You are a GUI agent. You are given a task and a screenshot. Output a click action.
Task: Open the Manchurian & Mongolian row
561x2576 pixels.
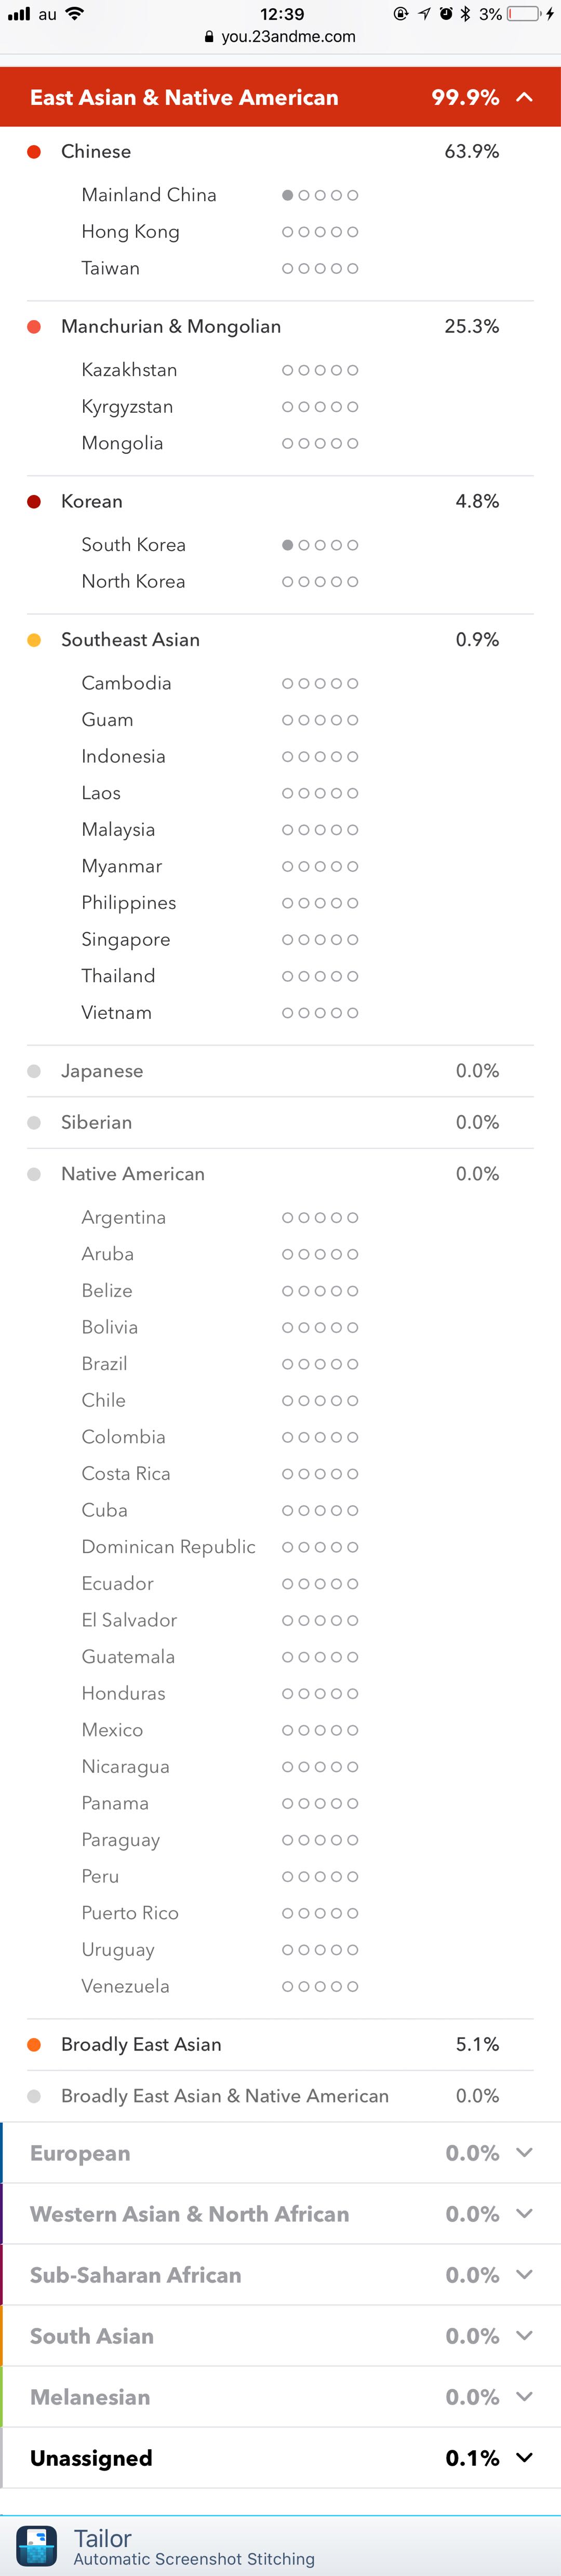click(280, 327)
